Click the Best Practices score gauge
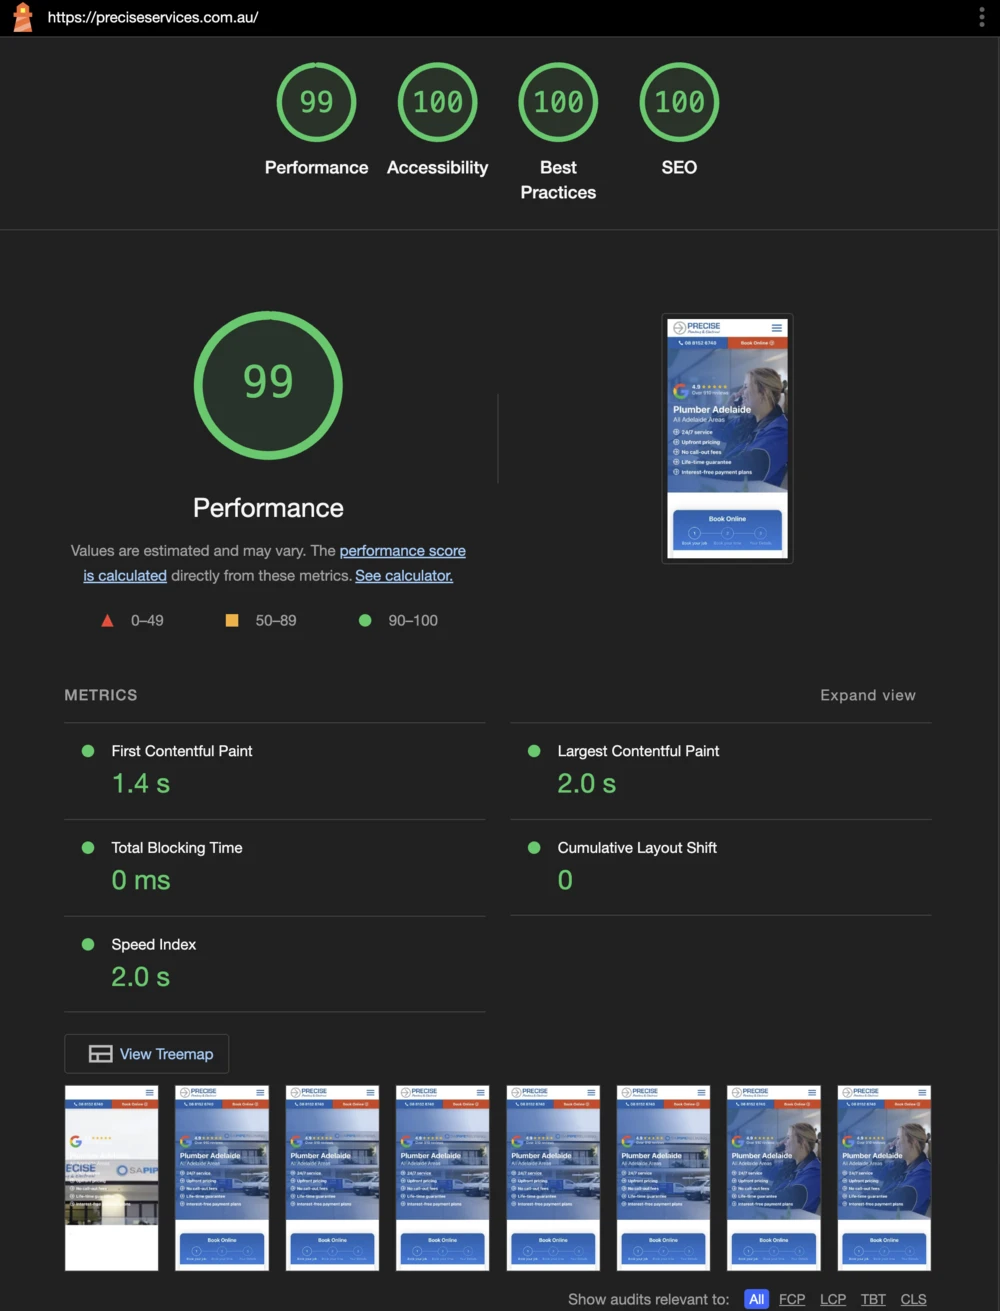This screenshot has height=1311, width=1000. pyautogui.click(x=558, y=102)
